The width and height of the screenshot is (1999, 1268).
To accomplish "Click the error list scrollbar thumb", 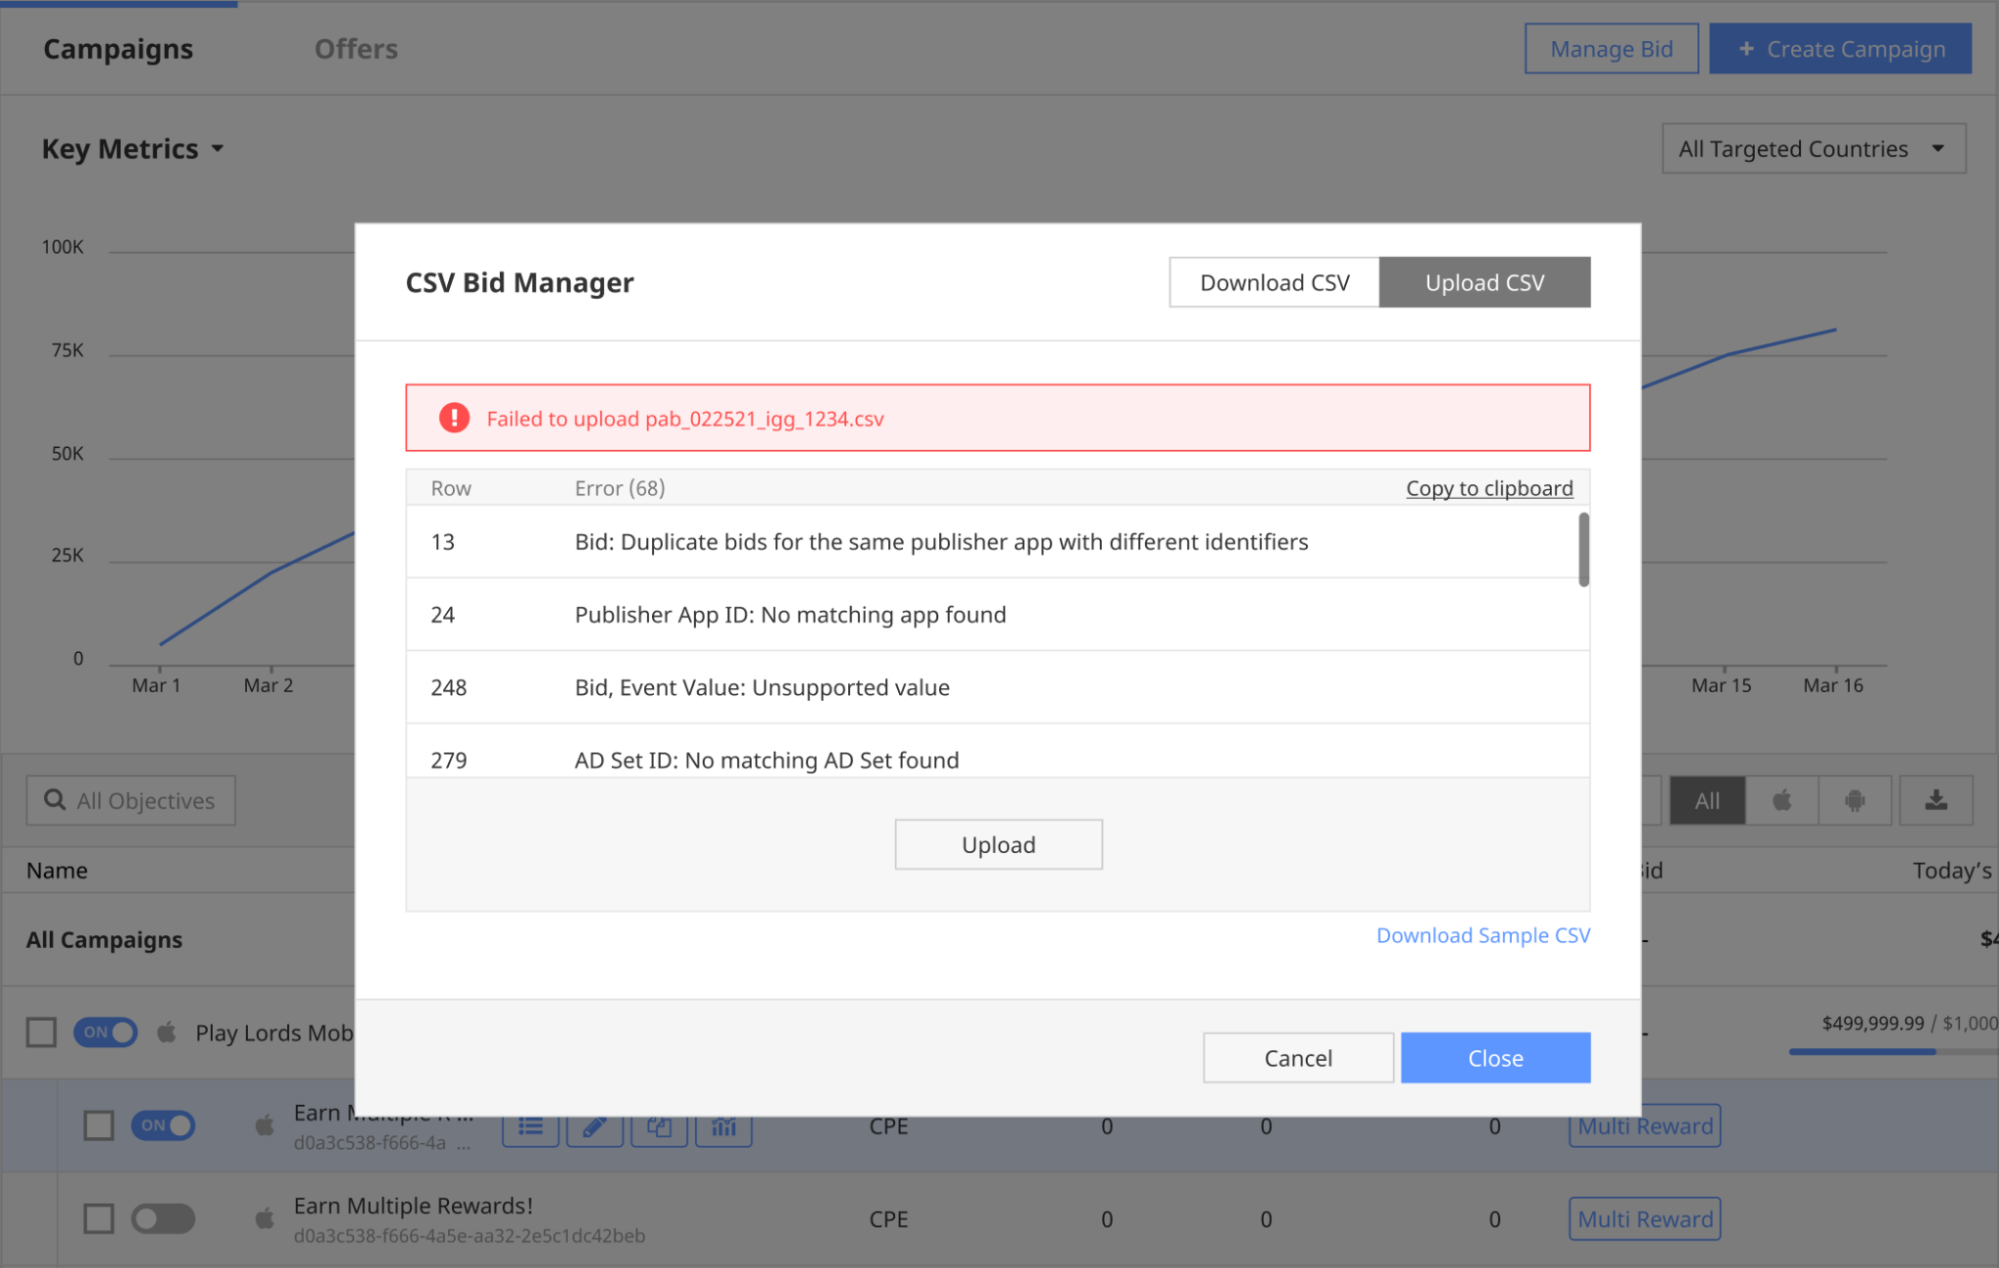I will [x=1583, y=549].
